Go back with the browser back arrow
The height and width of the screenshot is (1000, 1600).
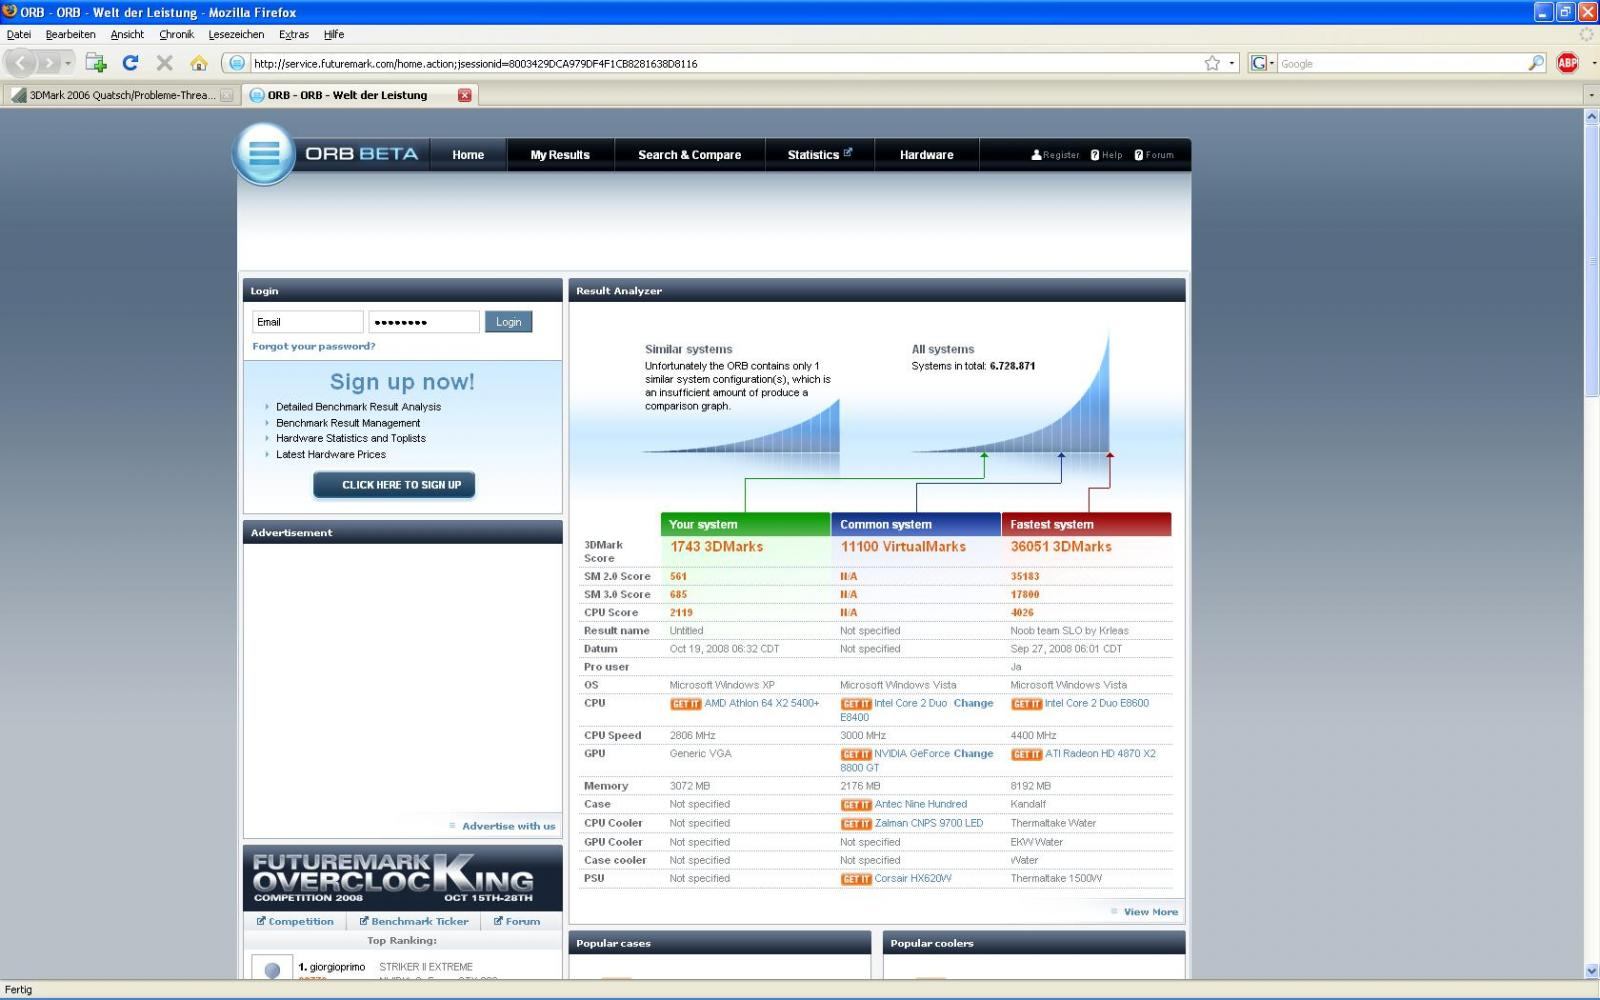point(21,63)
